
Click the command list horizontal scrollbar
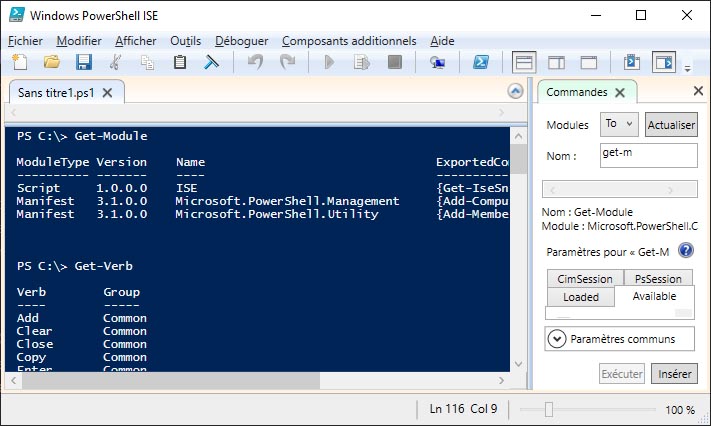620,189
